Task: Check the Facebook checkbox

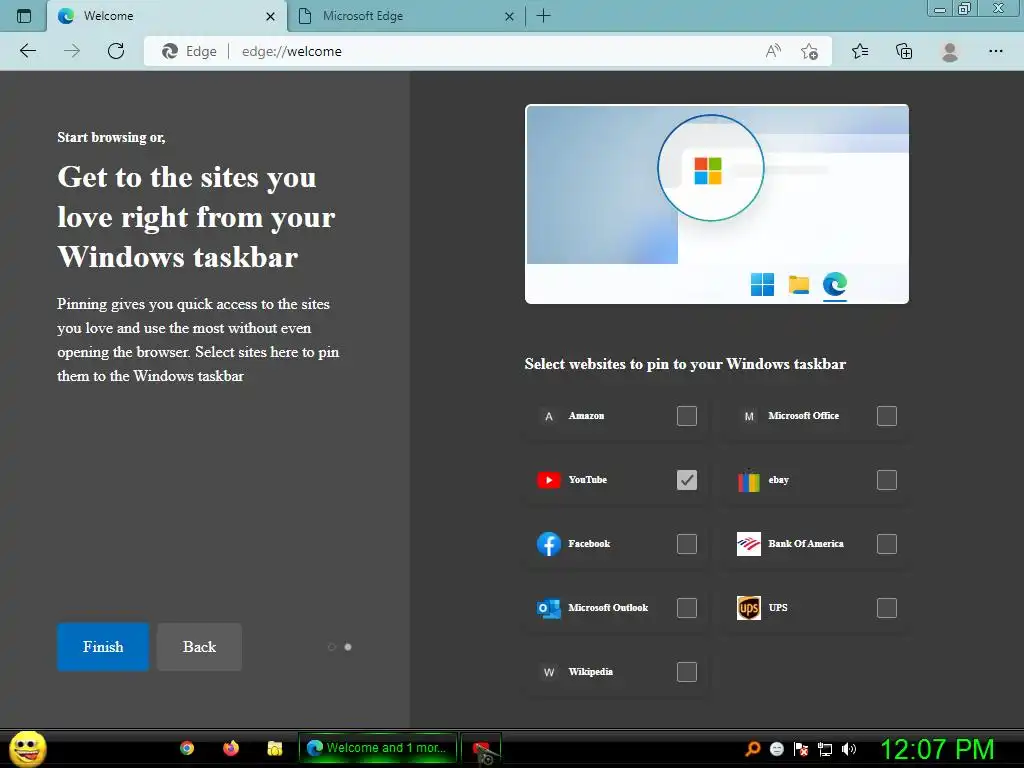Action: point(686,544)
